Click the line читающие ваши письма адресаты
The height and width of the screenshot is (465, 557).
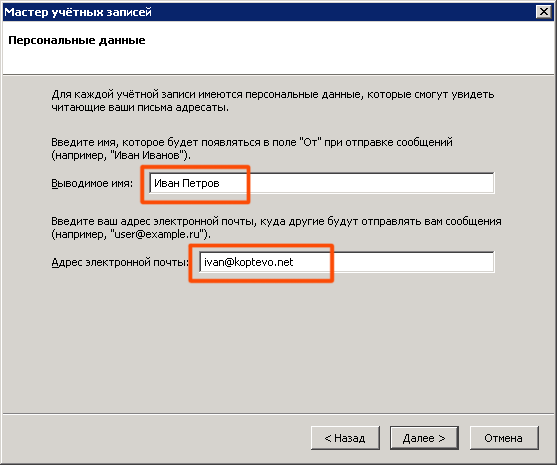140,107
